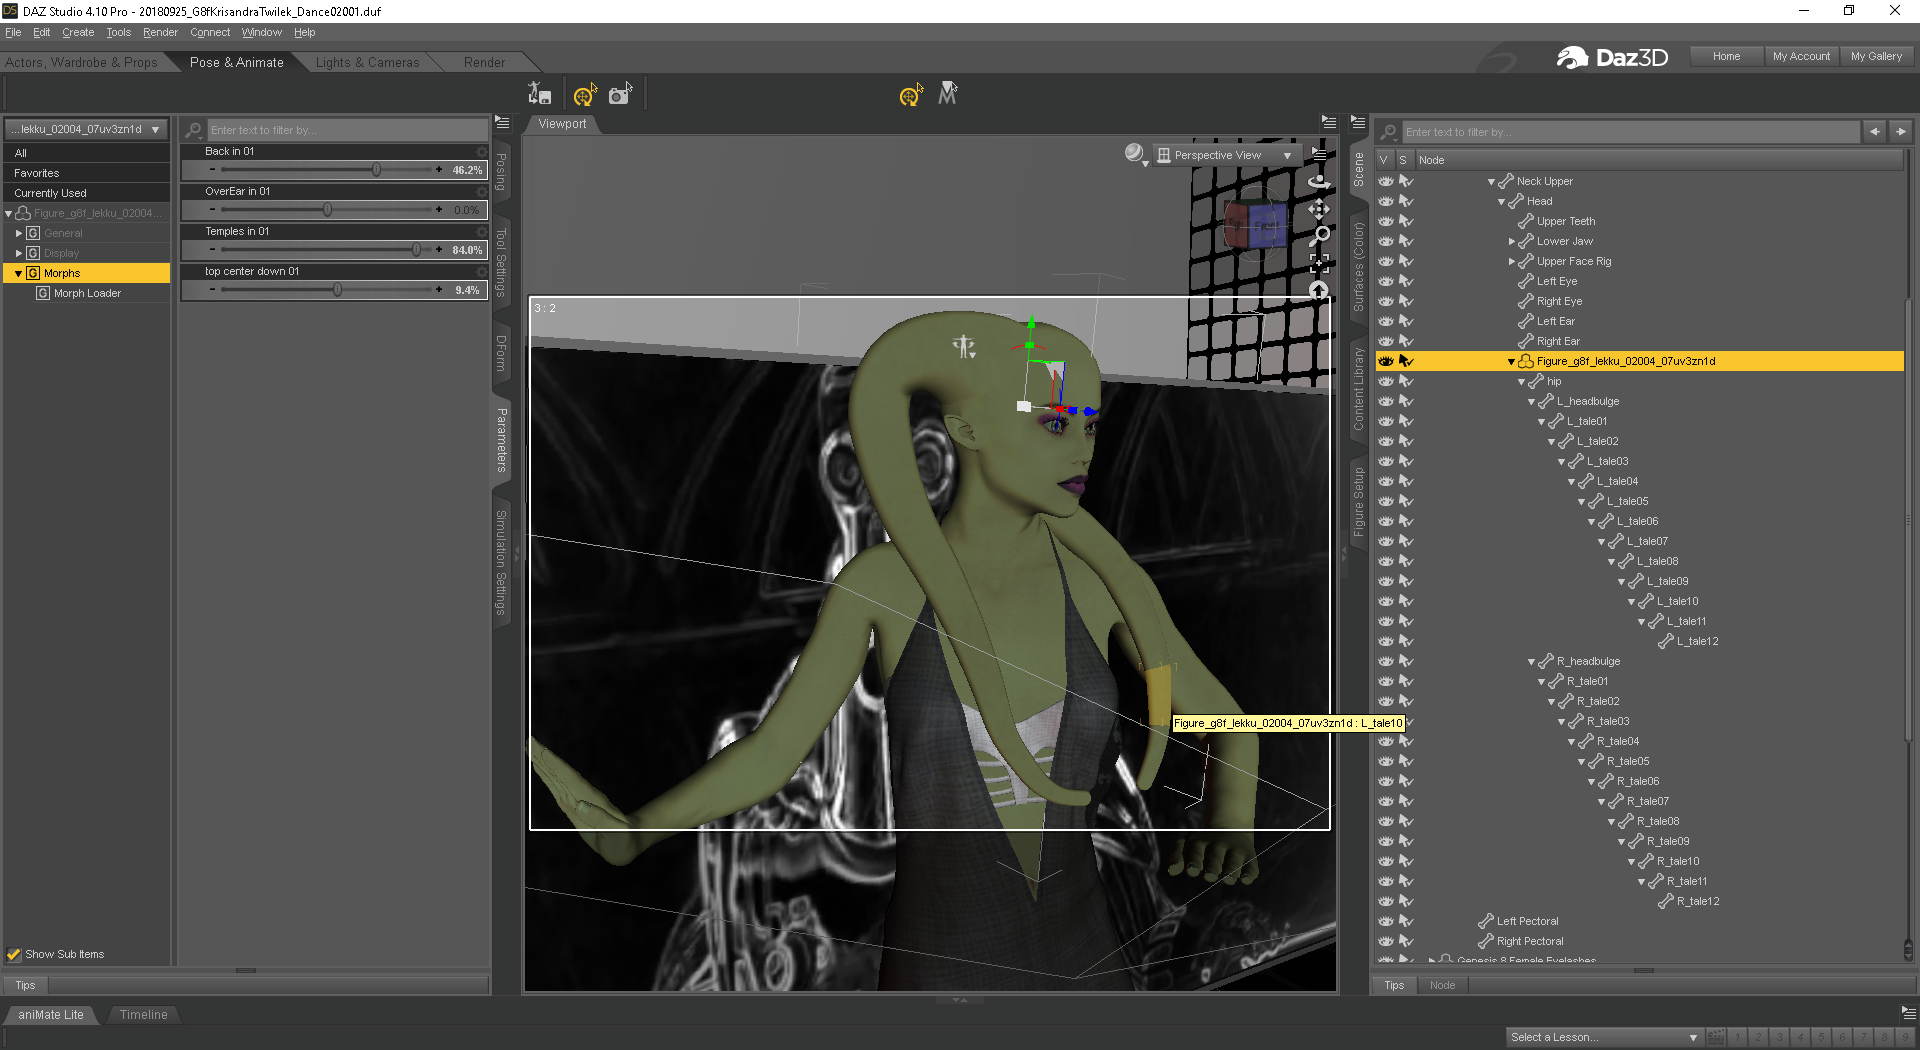Image resolution: width=1920 pixels, height=1050 pixels.
Task: Open the Parameters pane options menu icon
Action: point(503,123)
